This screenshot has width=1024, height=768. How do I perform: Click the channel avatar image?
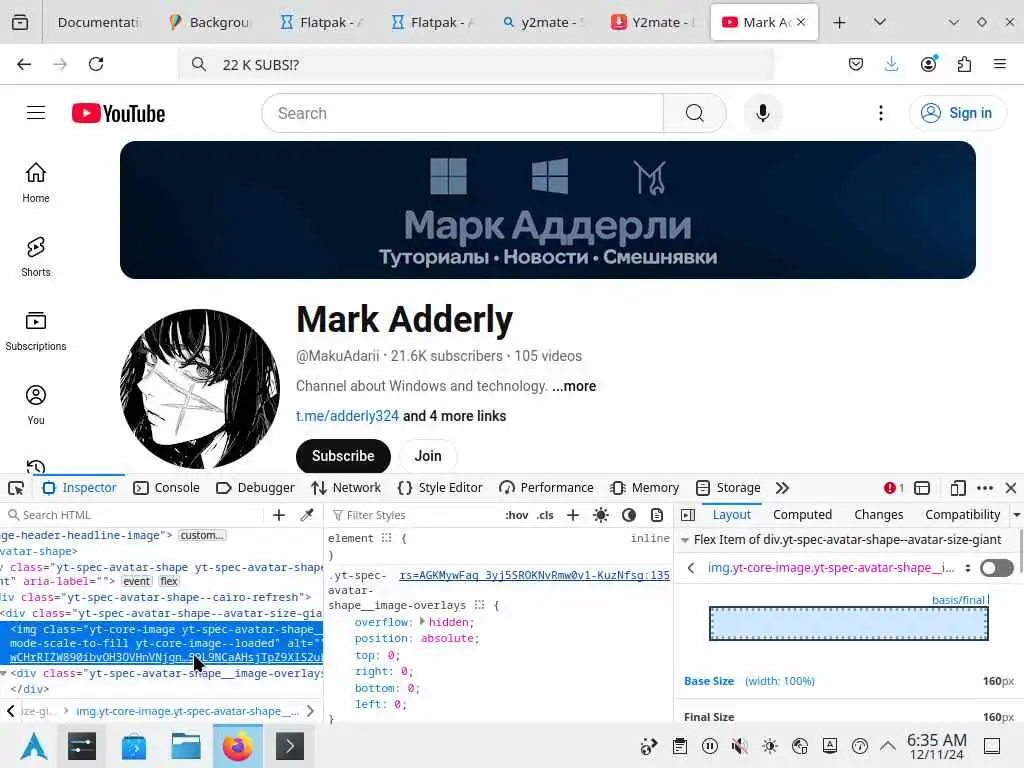point(200,389)
